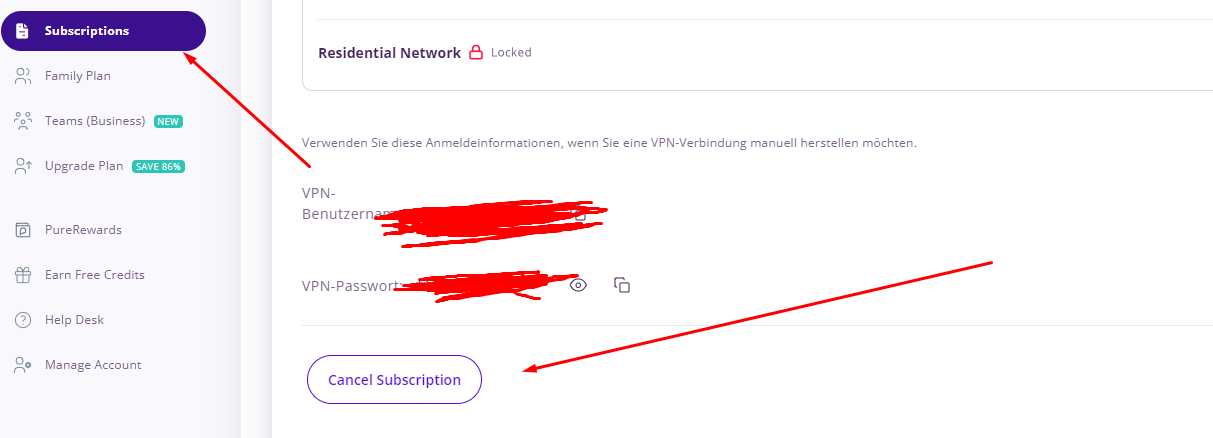Click the Upgrade Plan user icon
The width and height of the screenshot is (1213, 438).
(x=23, y=166)
